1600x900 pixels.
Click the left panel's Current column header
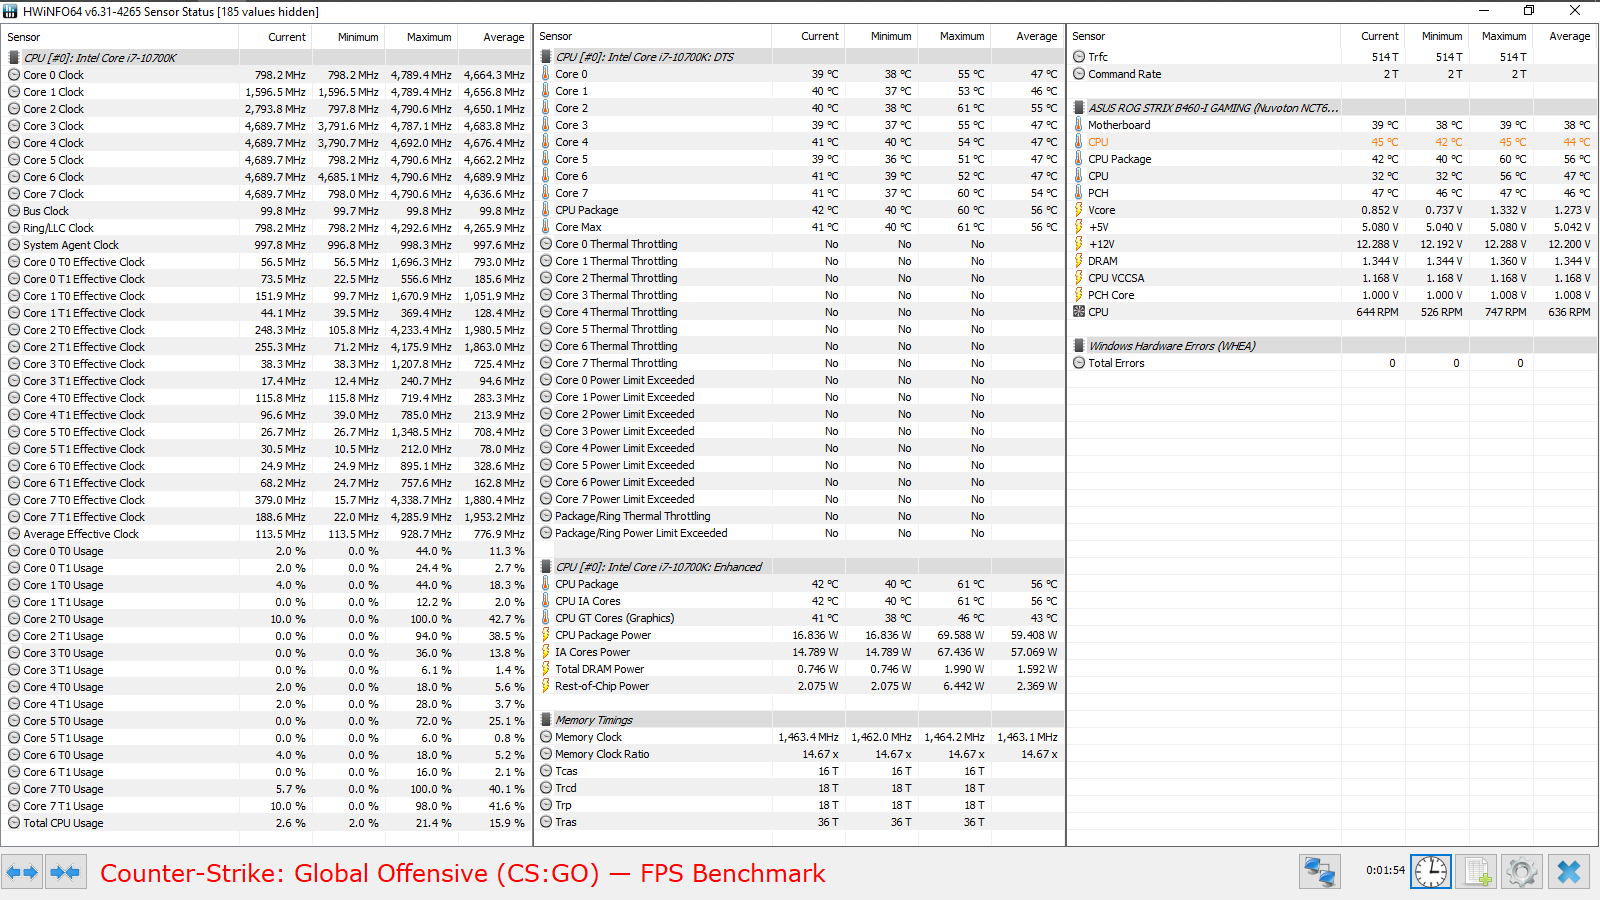click(x=275, y=37)
